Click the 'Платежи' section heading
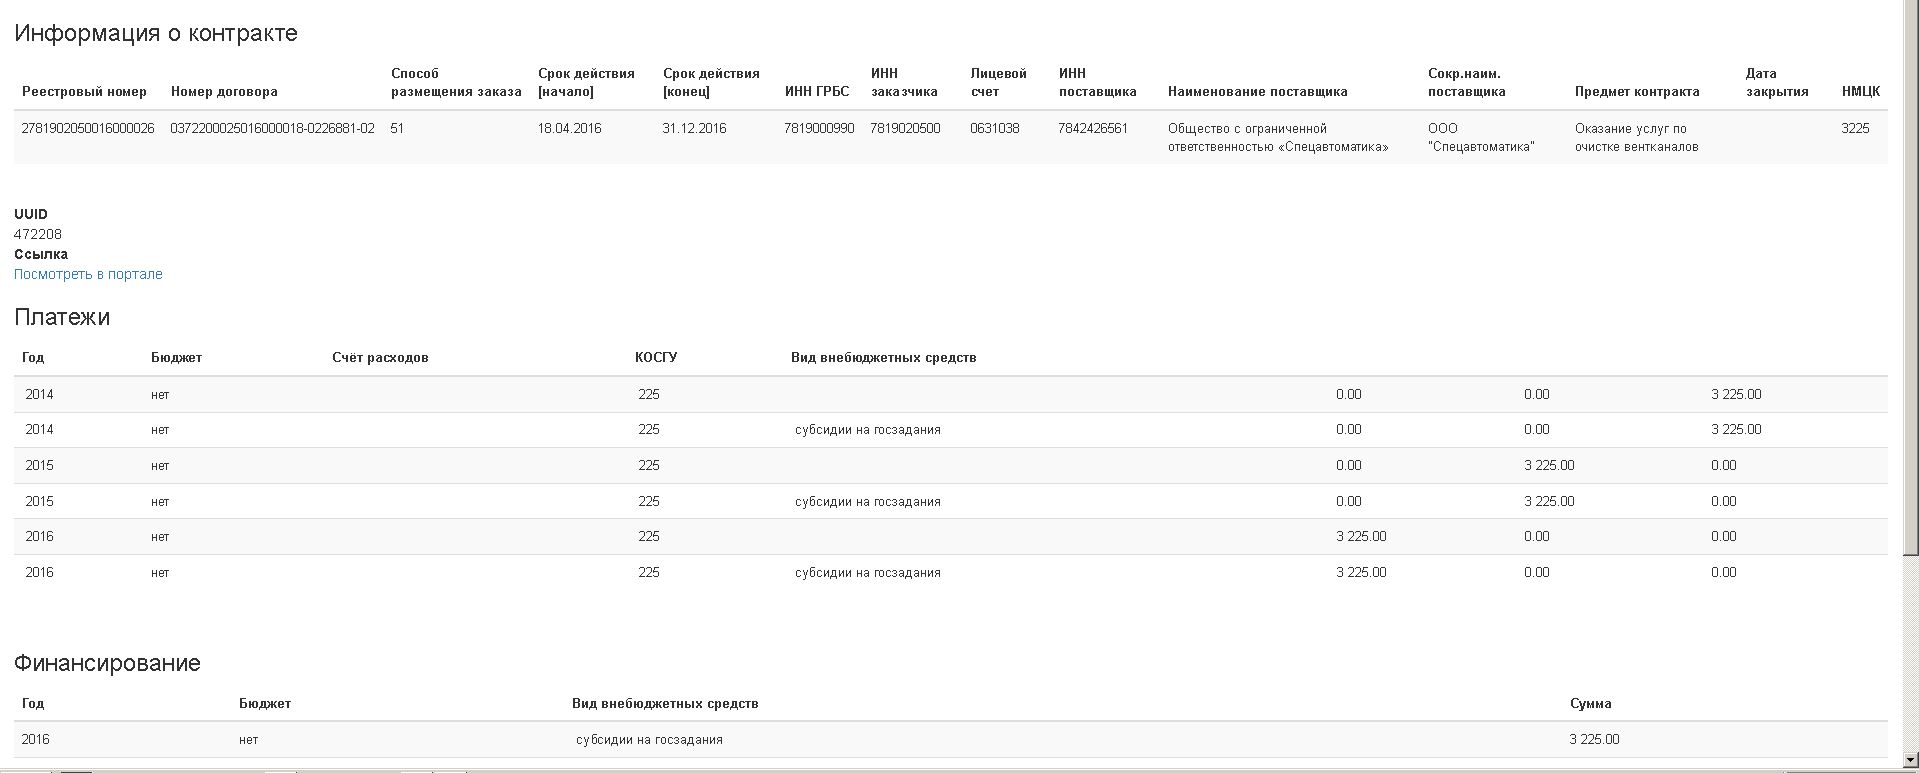Viewport: 1919px width, 773px height. [62, 317]
